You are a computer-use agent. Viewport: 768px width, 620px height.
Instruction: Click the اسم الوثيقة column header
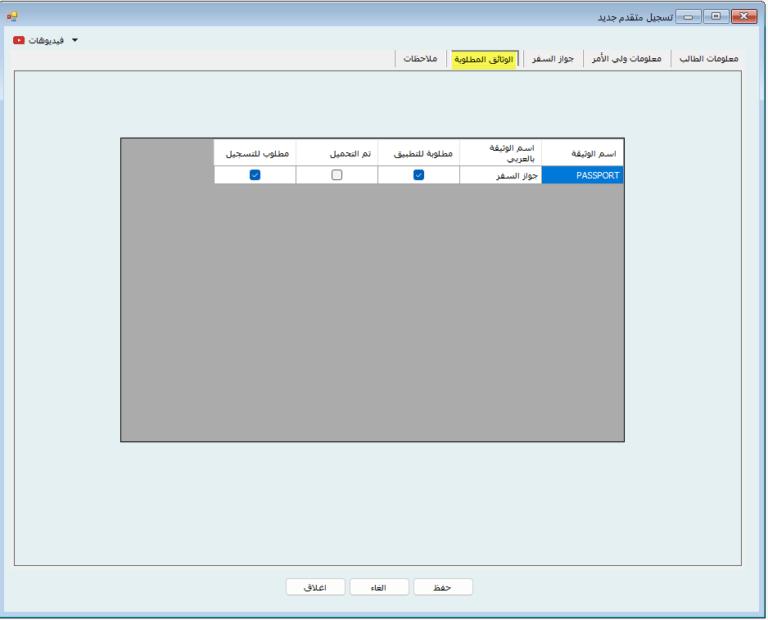pyautogui.click(x=582, y=153)
